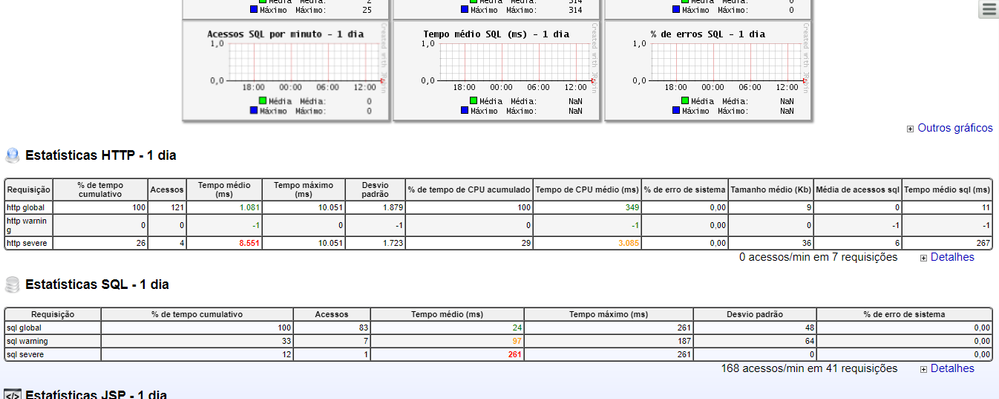The width and height of the screenshot is (999, 399).
Task: Open the Acessos SQL por minuto chart
Action: pyautogui.click(x=285, y=70)
